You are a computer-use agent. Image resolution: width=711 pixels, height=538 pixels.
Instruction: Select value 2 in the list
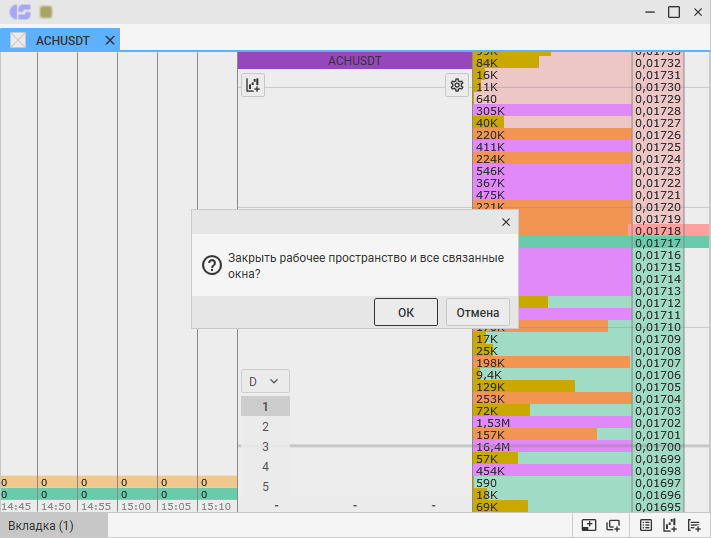pos(265,426)
